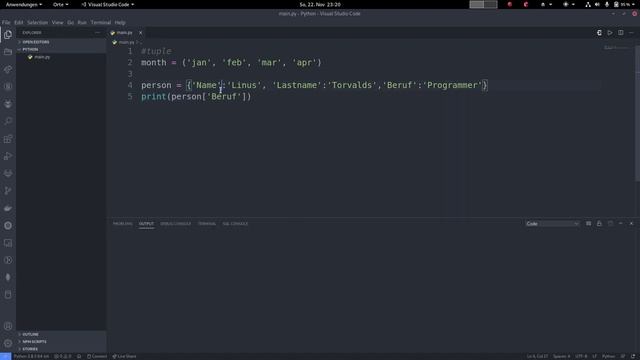Open the Anwendungen system menu
This screenshot has height=360, width=640.
(24, 4)
